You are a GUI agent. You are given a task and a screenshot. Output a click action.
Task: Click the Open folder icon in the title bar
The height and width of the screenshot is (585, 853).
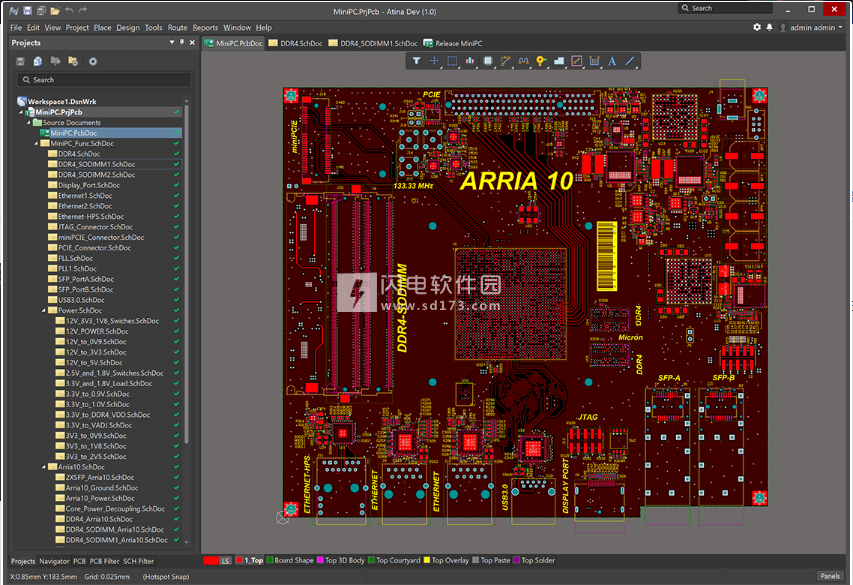point(55,10)
